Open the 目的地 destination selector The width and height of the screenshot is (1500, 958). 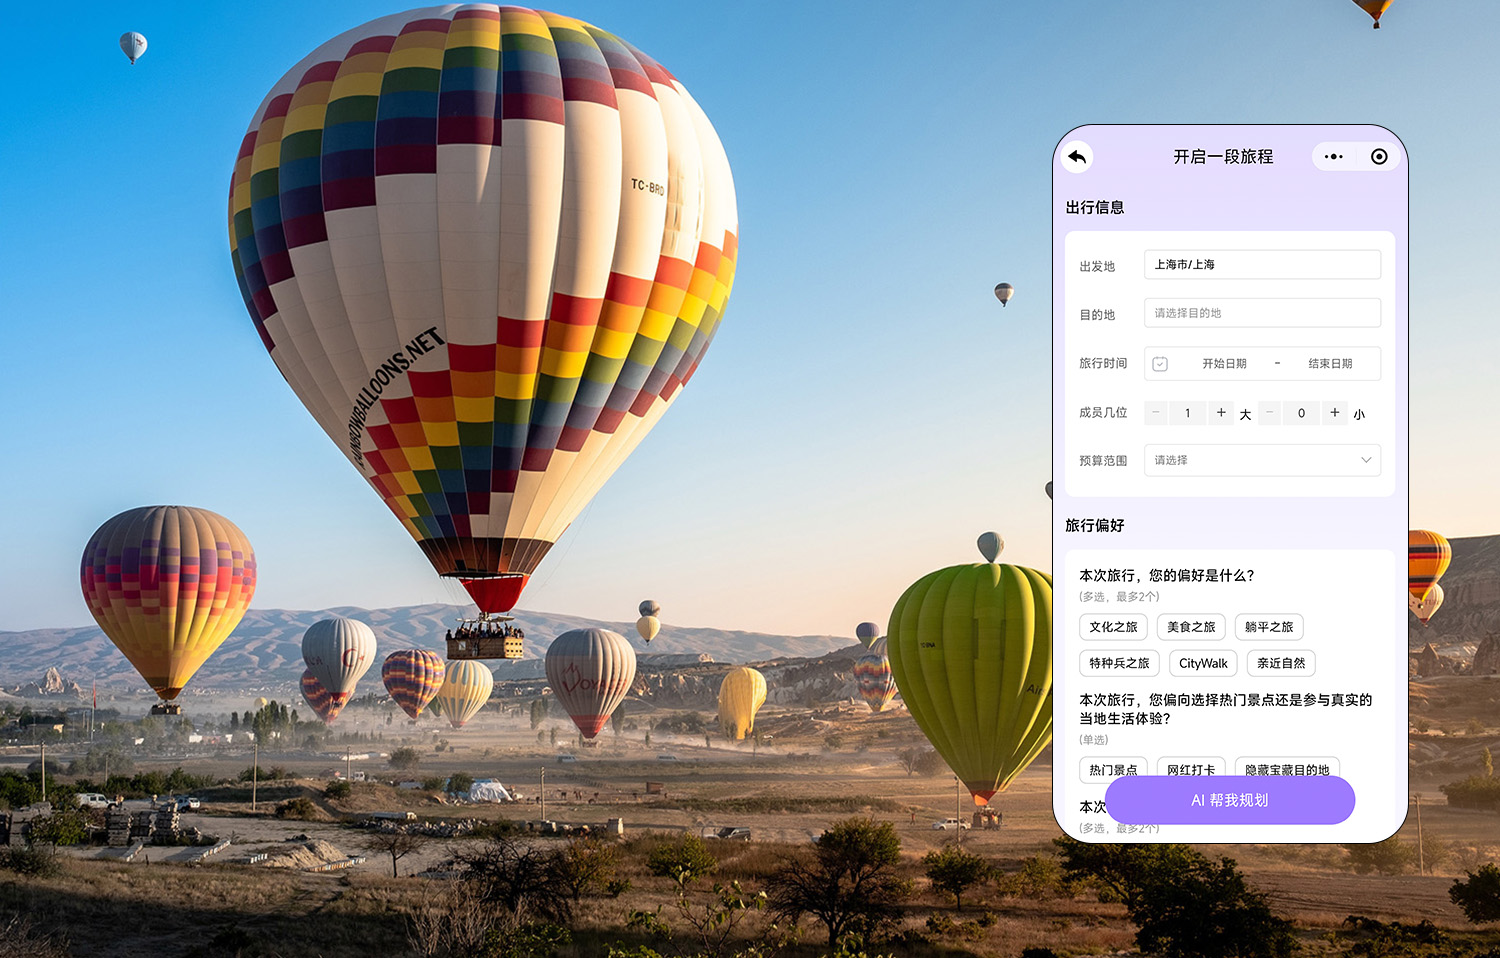1262,313
